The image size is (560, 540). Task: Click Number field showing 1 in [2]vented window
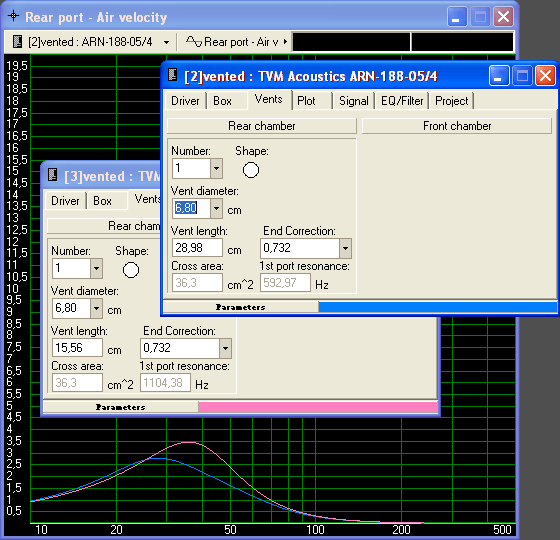click(191, 168)
